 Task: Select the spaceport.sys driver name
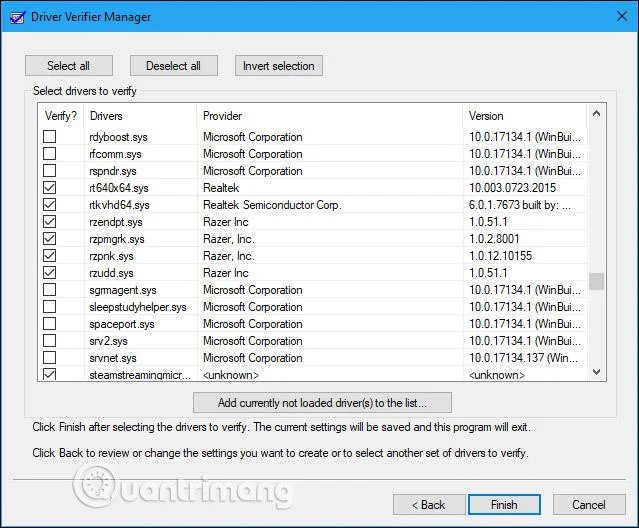(x=122, y=324)
